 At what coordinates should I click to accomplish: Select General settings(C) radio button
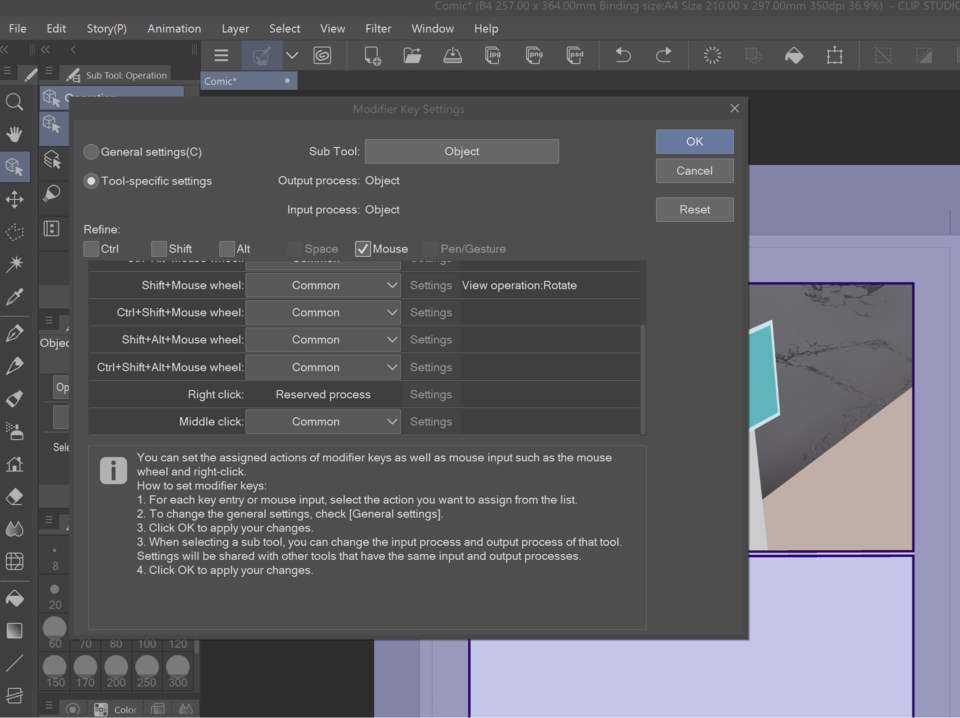pyautogui.click(x=91, y=152)
